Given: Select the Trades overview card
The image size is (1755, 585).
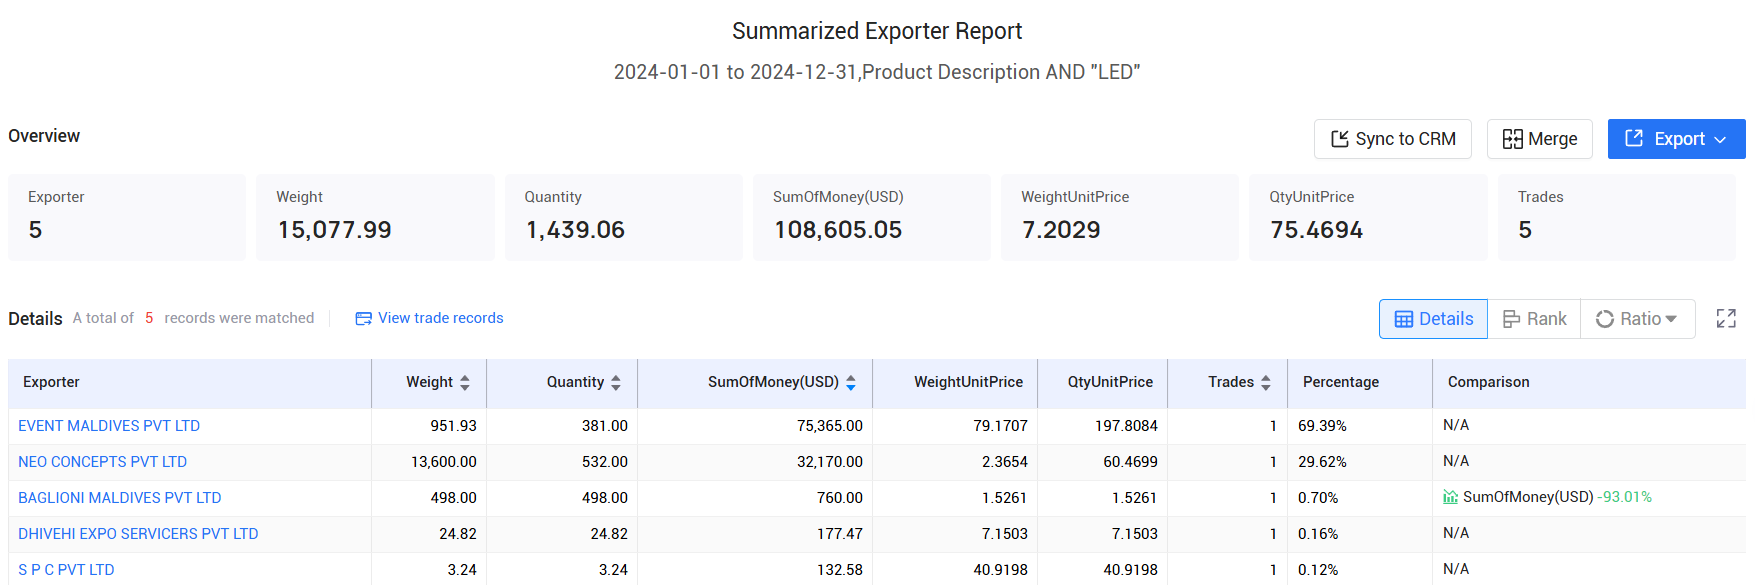Looking at the screenshot, I should [x=1617, y=217].
